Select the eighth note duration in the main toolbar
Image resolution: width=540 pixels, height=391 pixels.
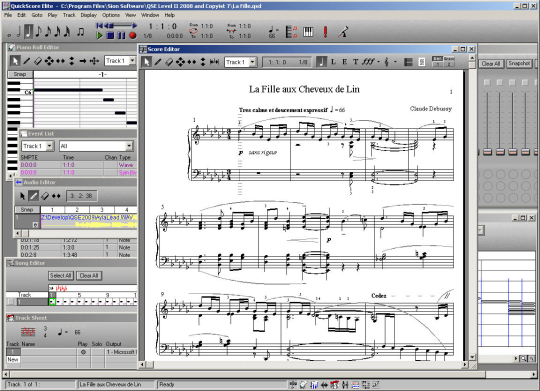[38, 32]
